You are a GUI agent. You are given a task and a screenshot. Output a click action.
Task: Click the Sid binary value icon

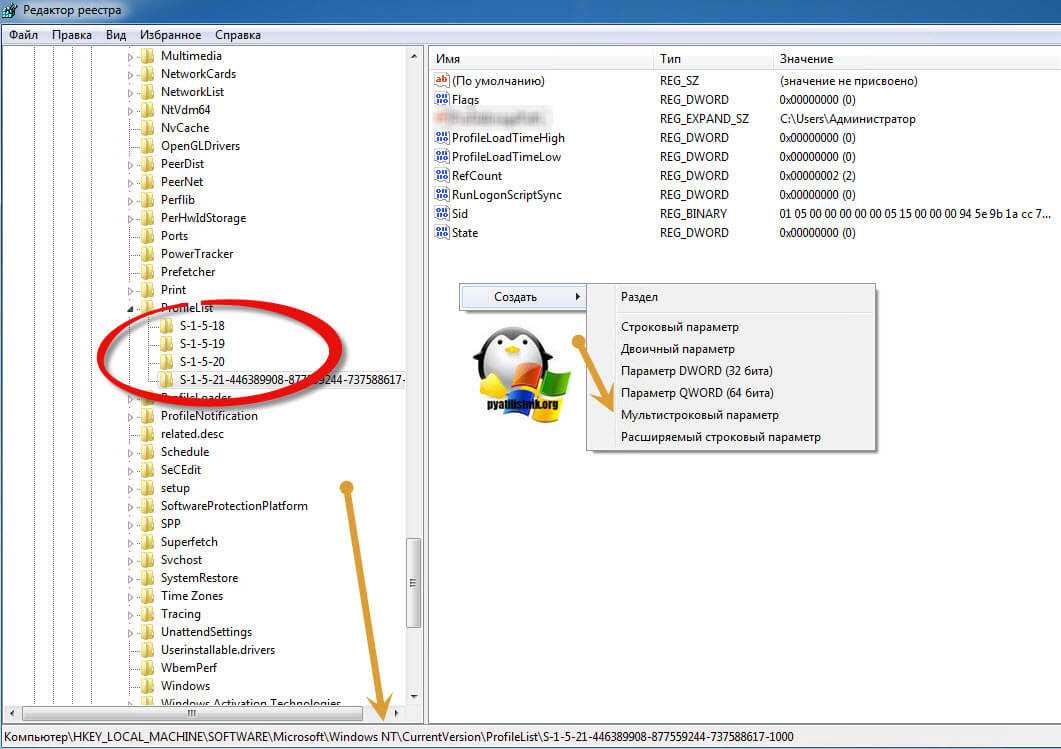tap(442, 214)
